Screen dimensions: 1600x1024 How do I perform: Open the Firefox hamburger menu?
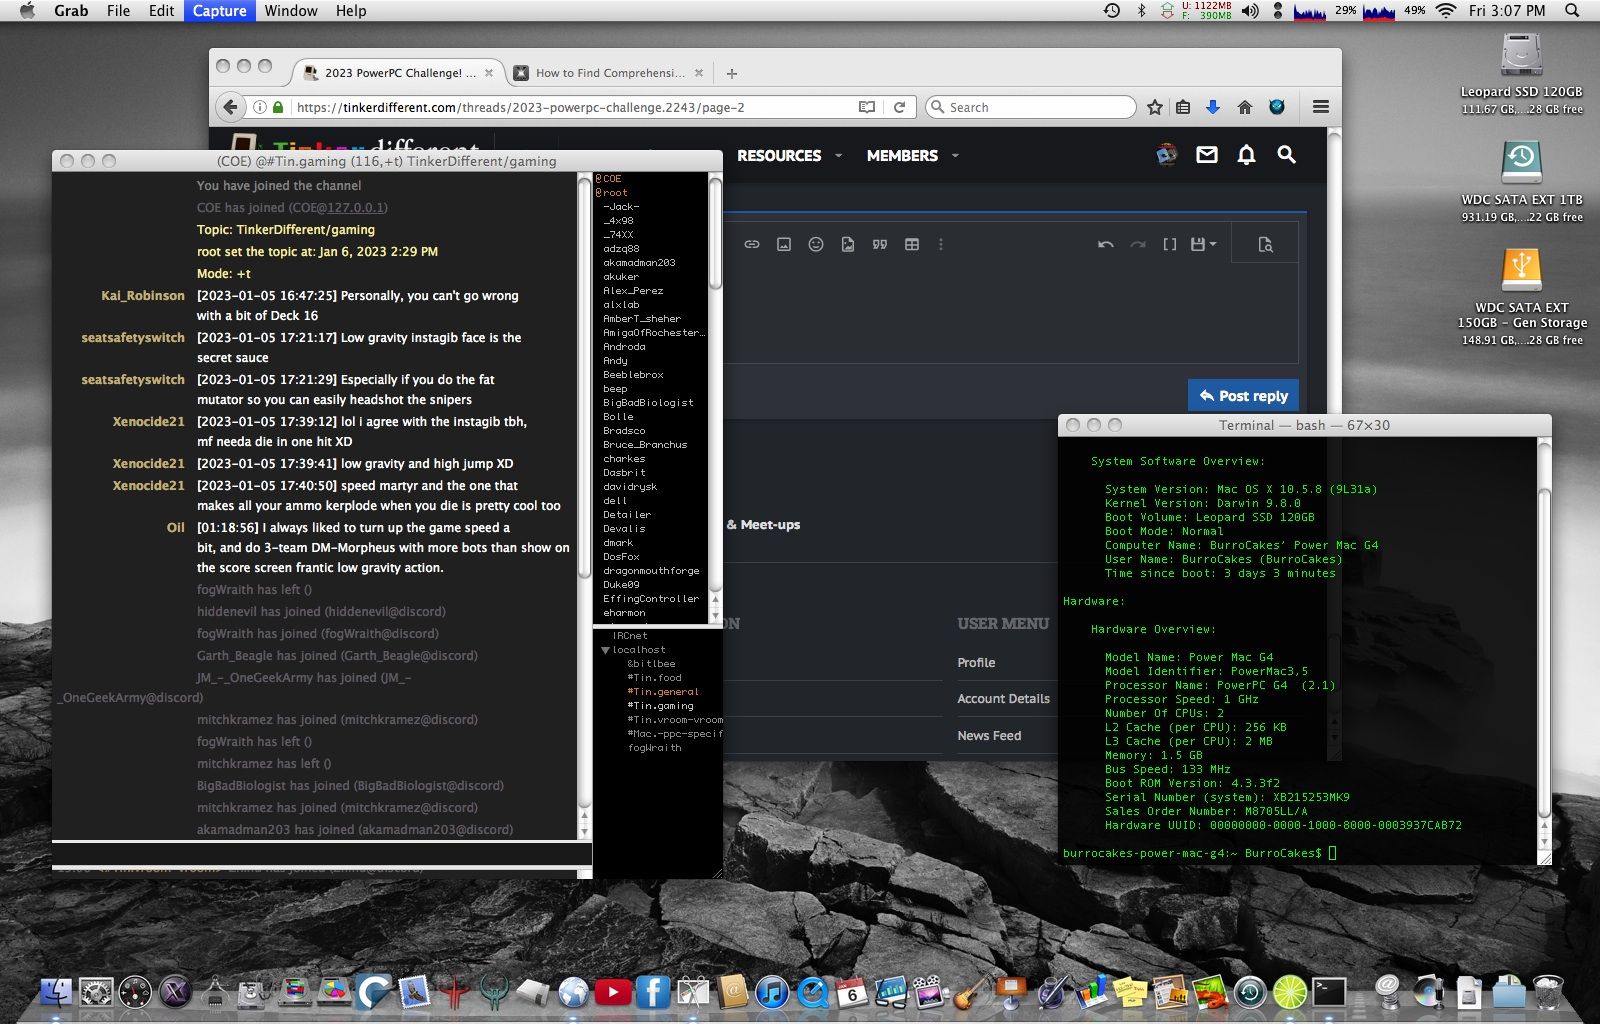point(1321,107)
